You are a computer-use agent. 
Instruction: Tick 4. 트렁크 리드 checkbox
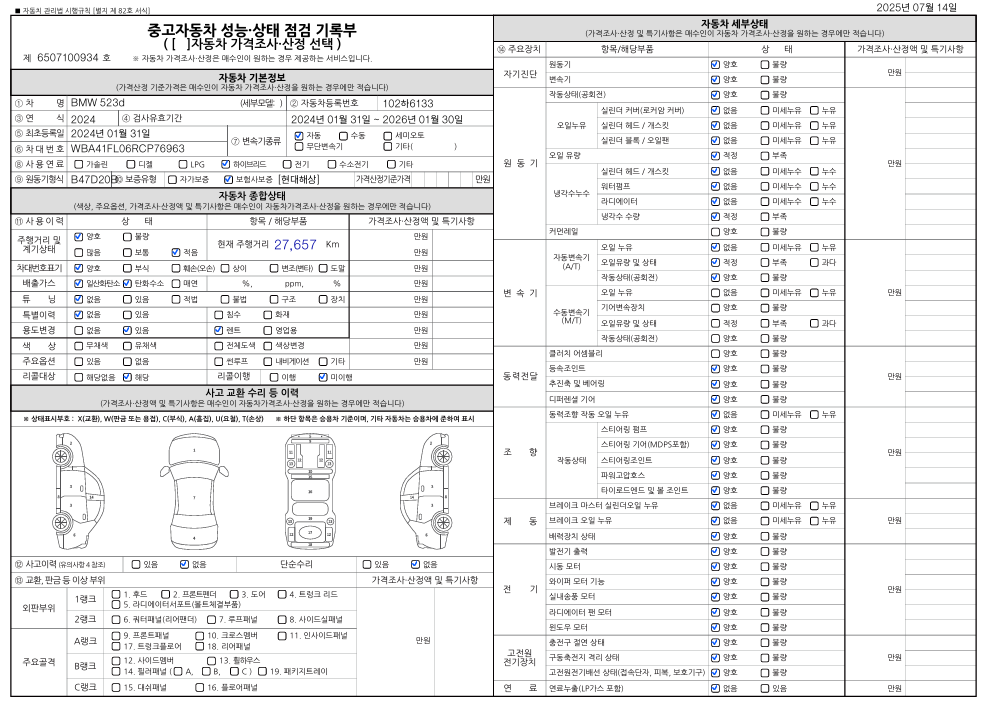pos(282,594)
